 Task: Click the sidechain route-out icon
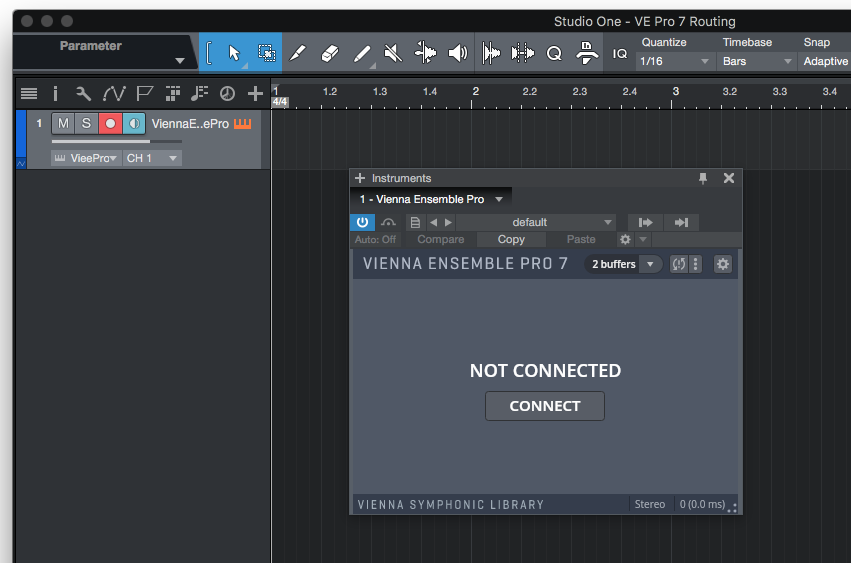[645, 222]
